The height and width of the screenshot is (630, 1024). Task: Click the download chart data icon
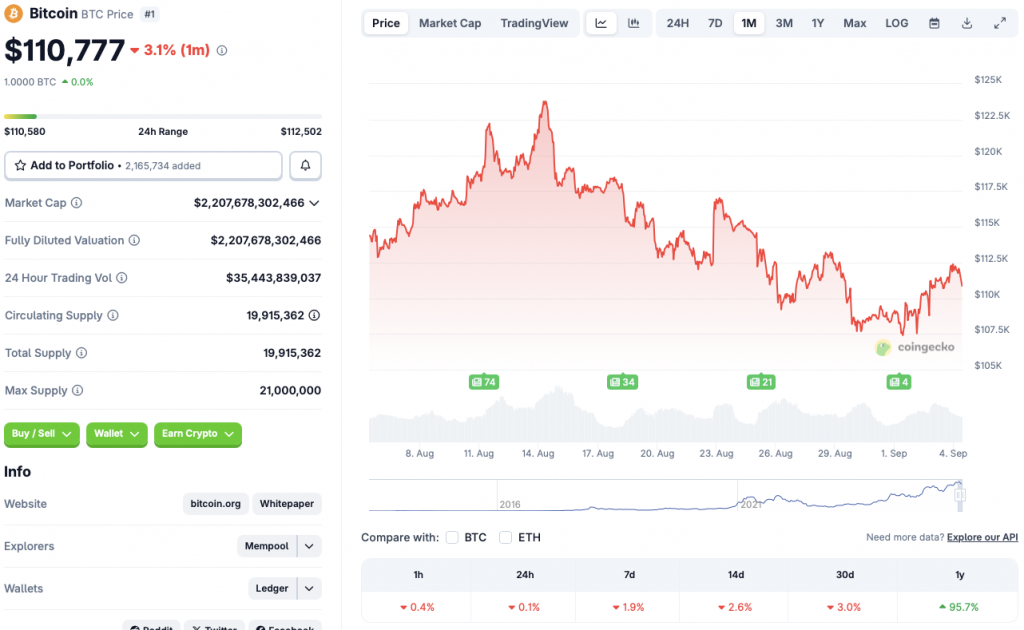point(967,23)
